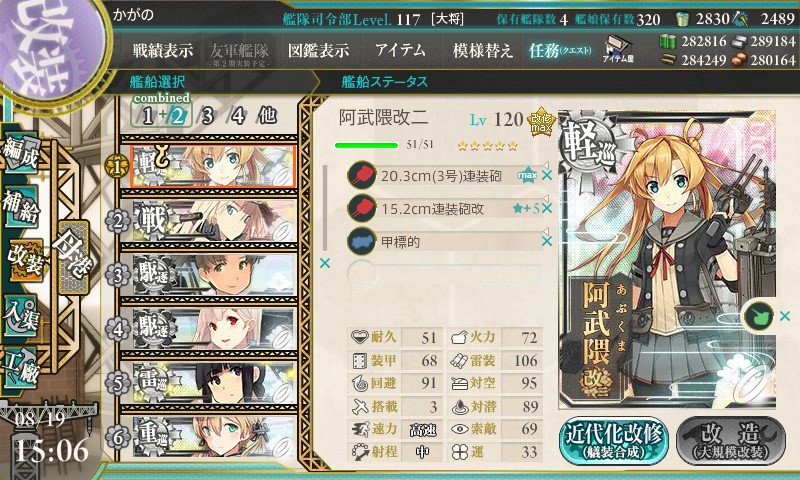This screenshot has width=800, height=480.
Task: Select the heavy cruiser in slot 6
Action: coord(209,436)
